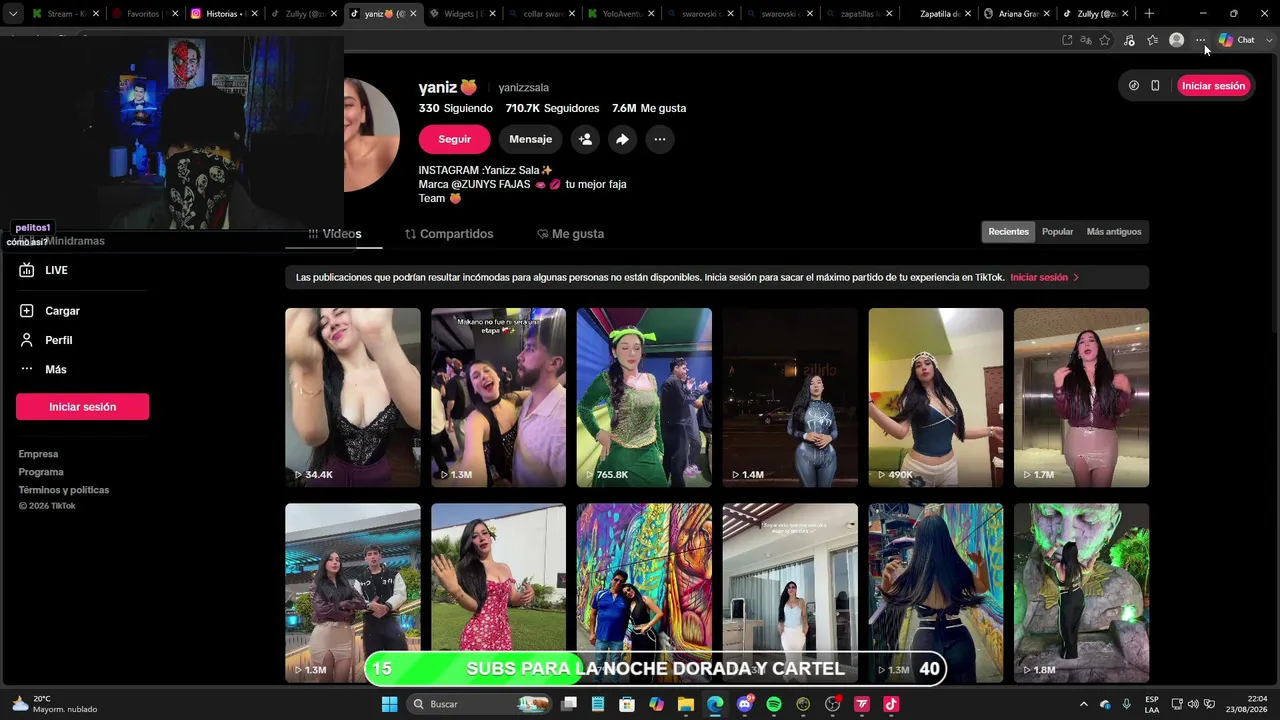Viewport: 1280px width, 720px height.
Task: Expand Términos y políticas footer section
Action: (x=64, y=490)
